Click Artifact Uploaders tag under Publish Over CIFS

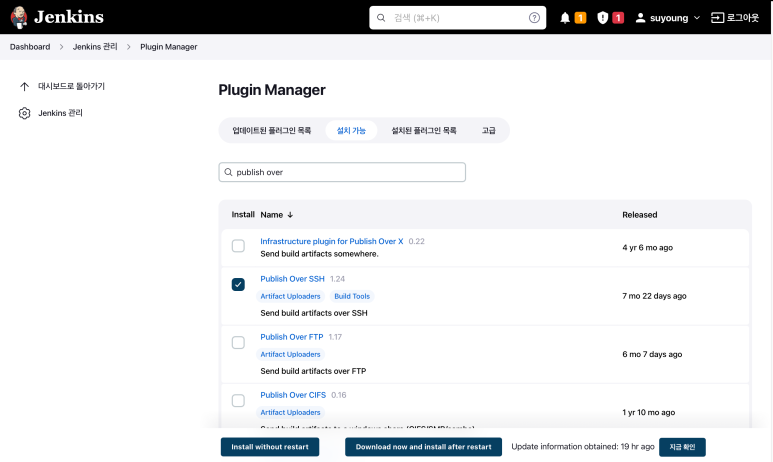point(290,413)
